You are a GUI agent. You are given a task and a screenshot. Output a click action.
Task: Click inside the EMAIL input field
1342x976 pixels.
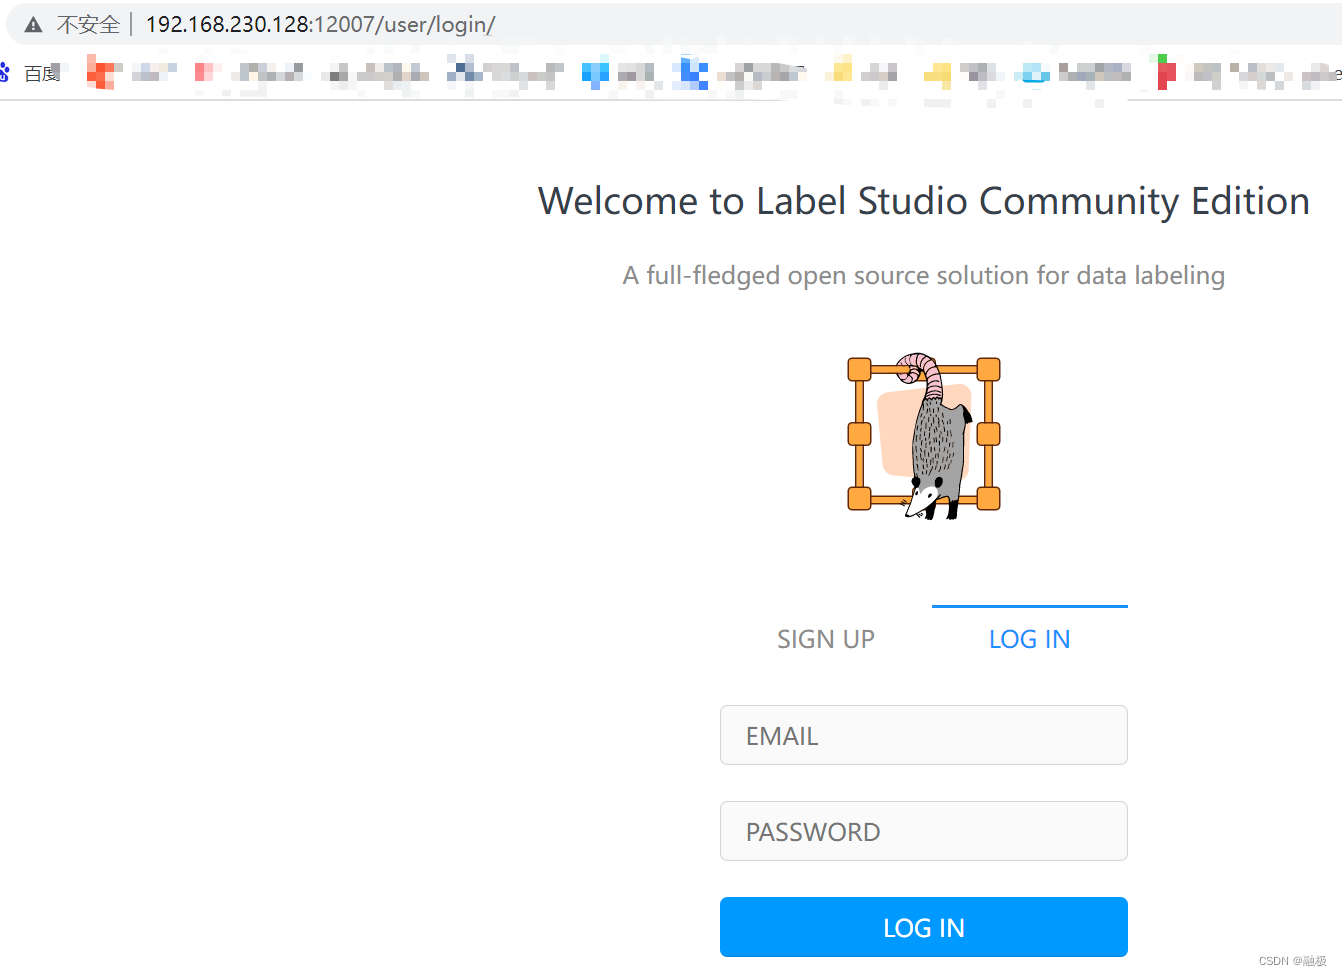(x=923, y=735)
